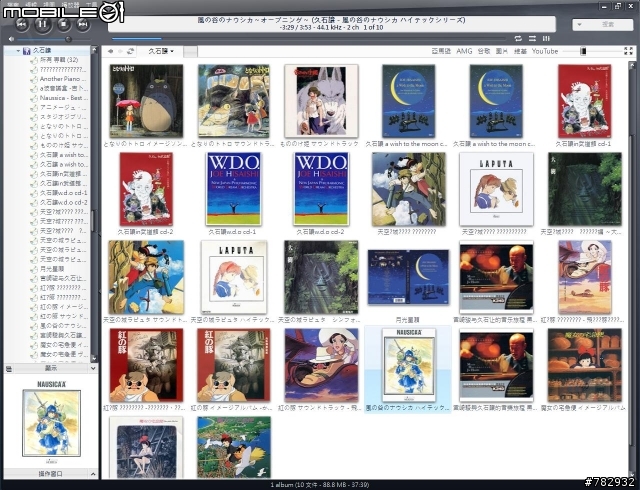Open the 紅の豚 サウンドトラック cover

click(x=321, y=365)
